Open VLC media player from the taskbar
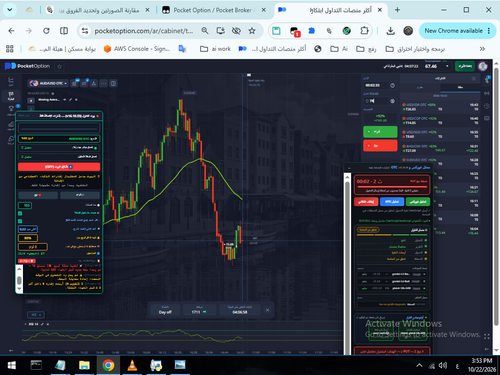 click(x=132, y=365)
